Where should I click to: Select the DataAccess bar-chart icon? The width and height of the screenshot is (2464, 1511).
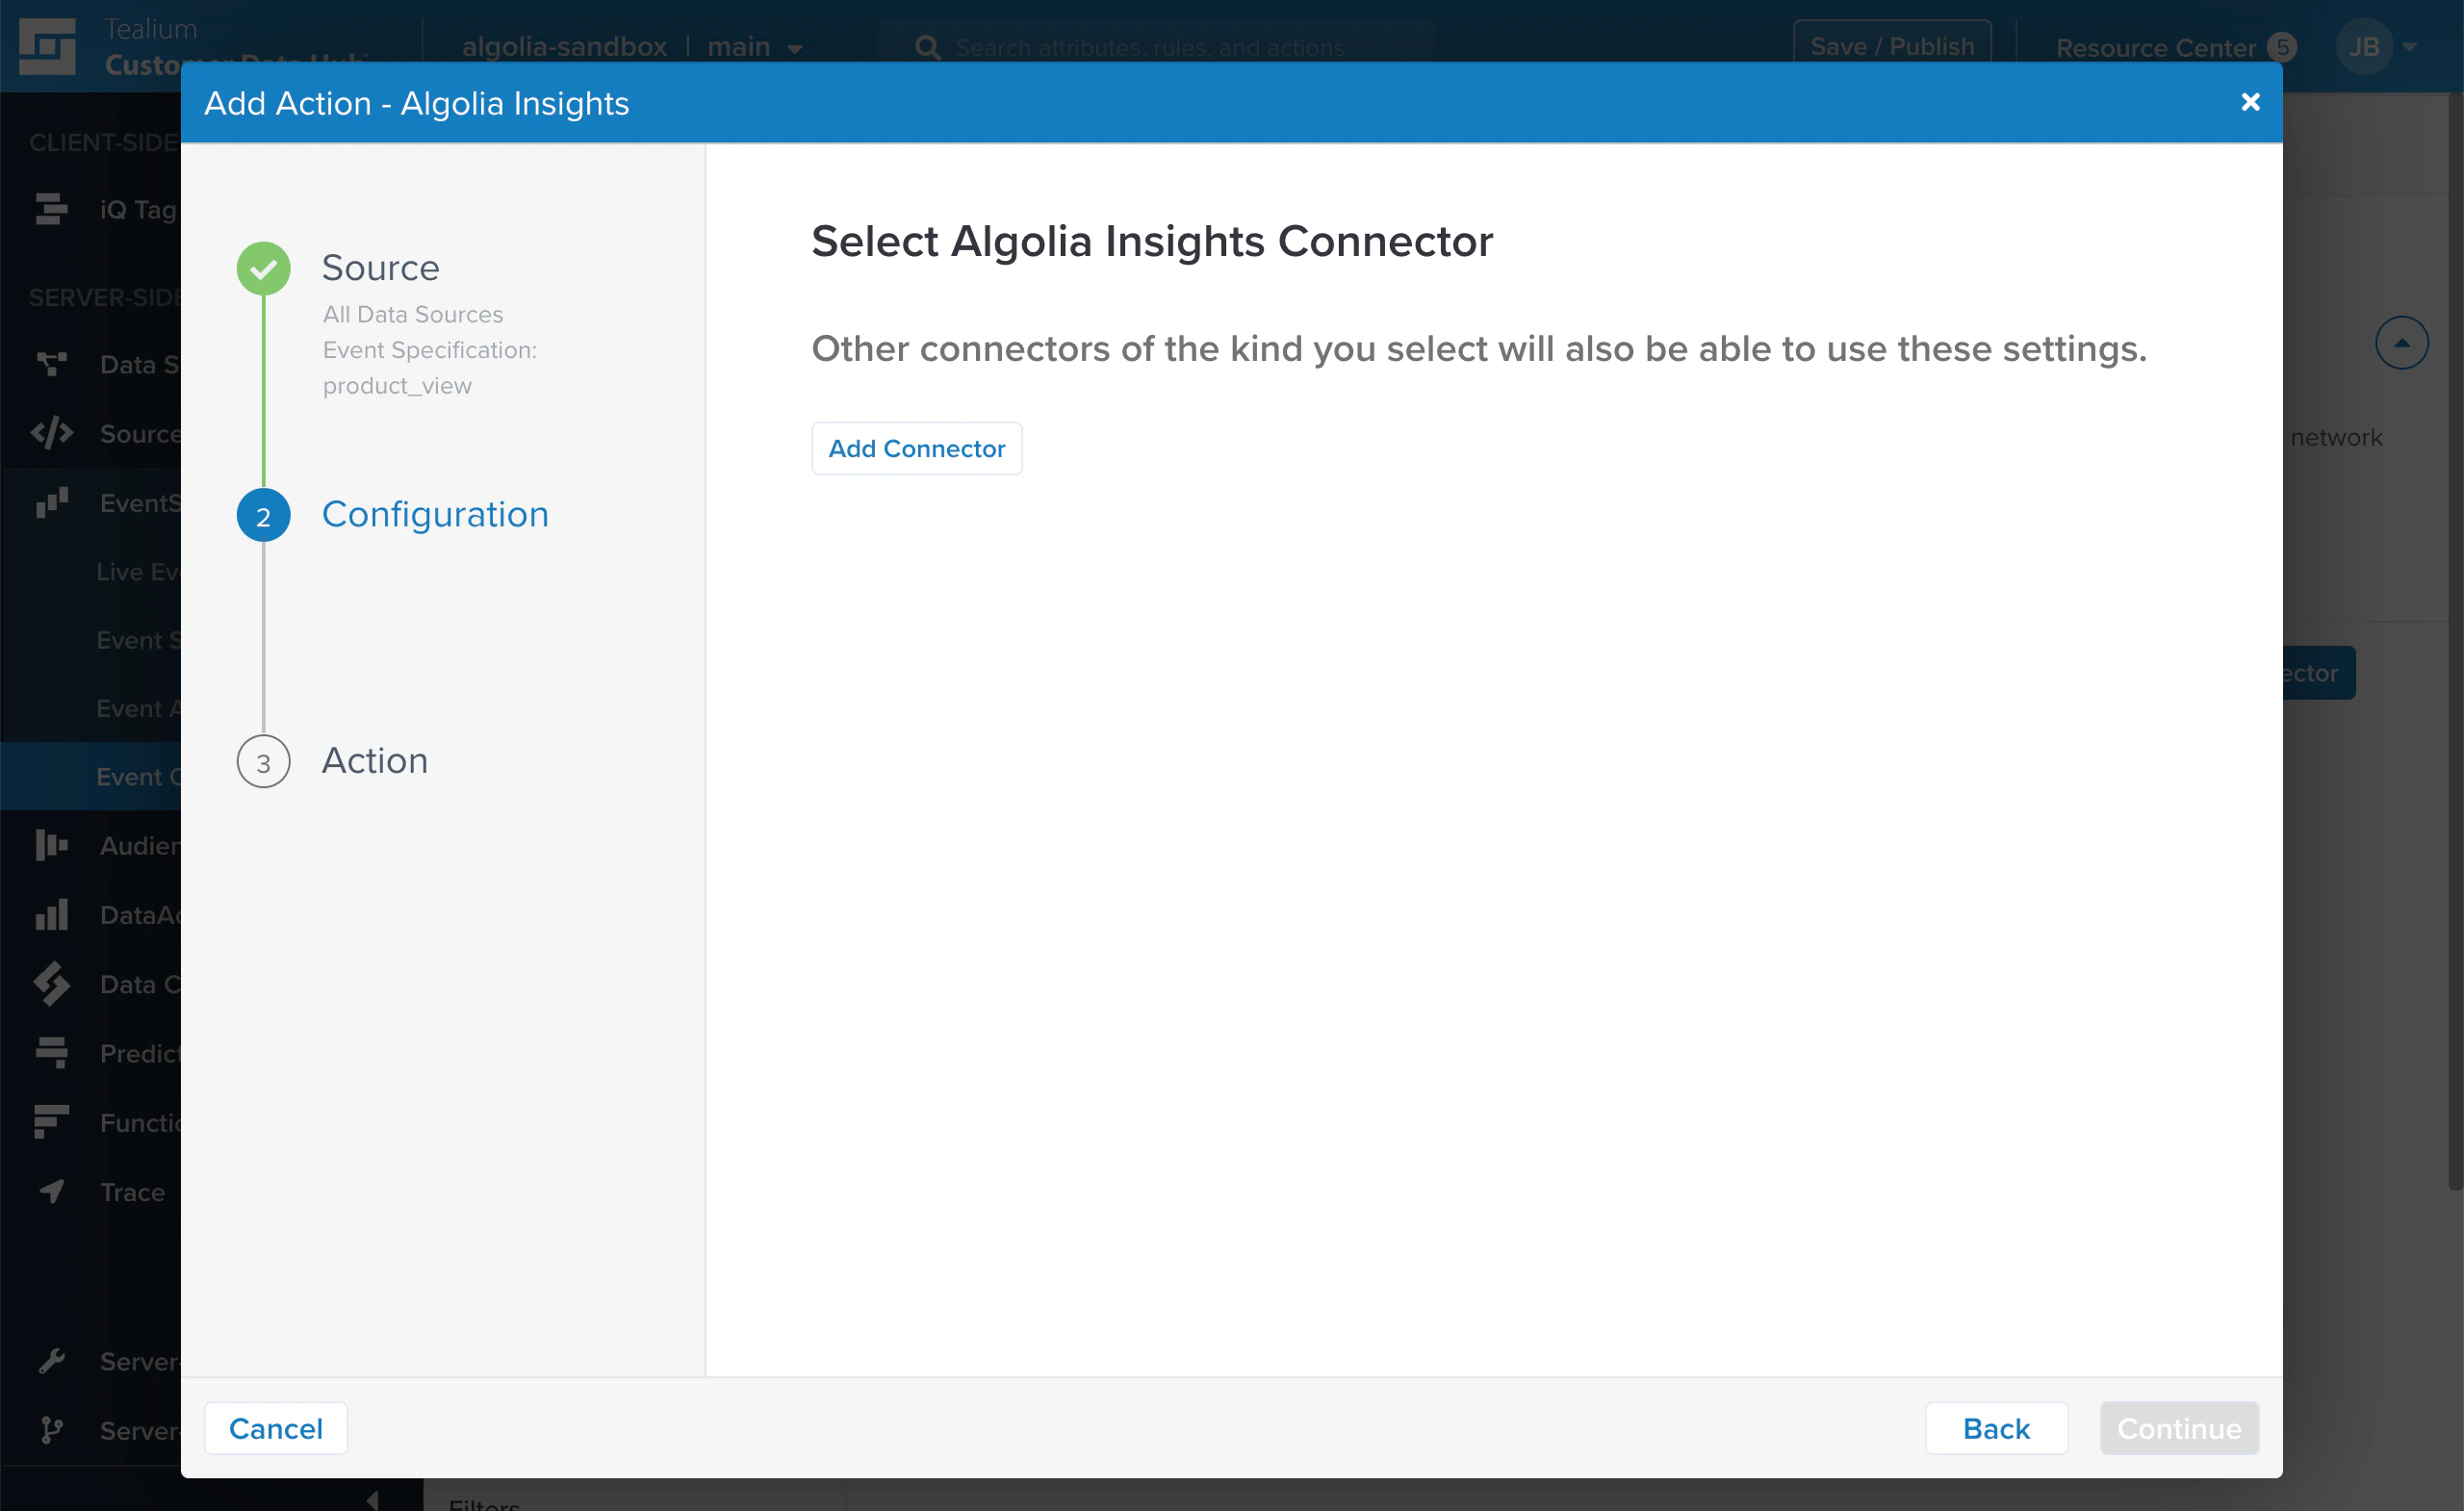click(51, 914)
